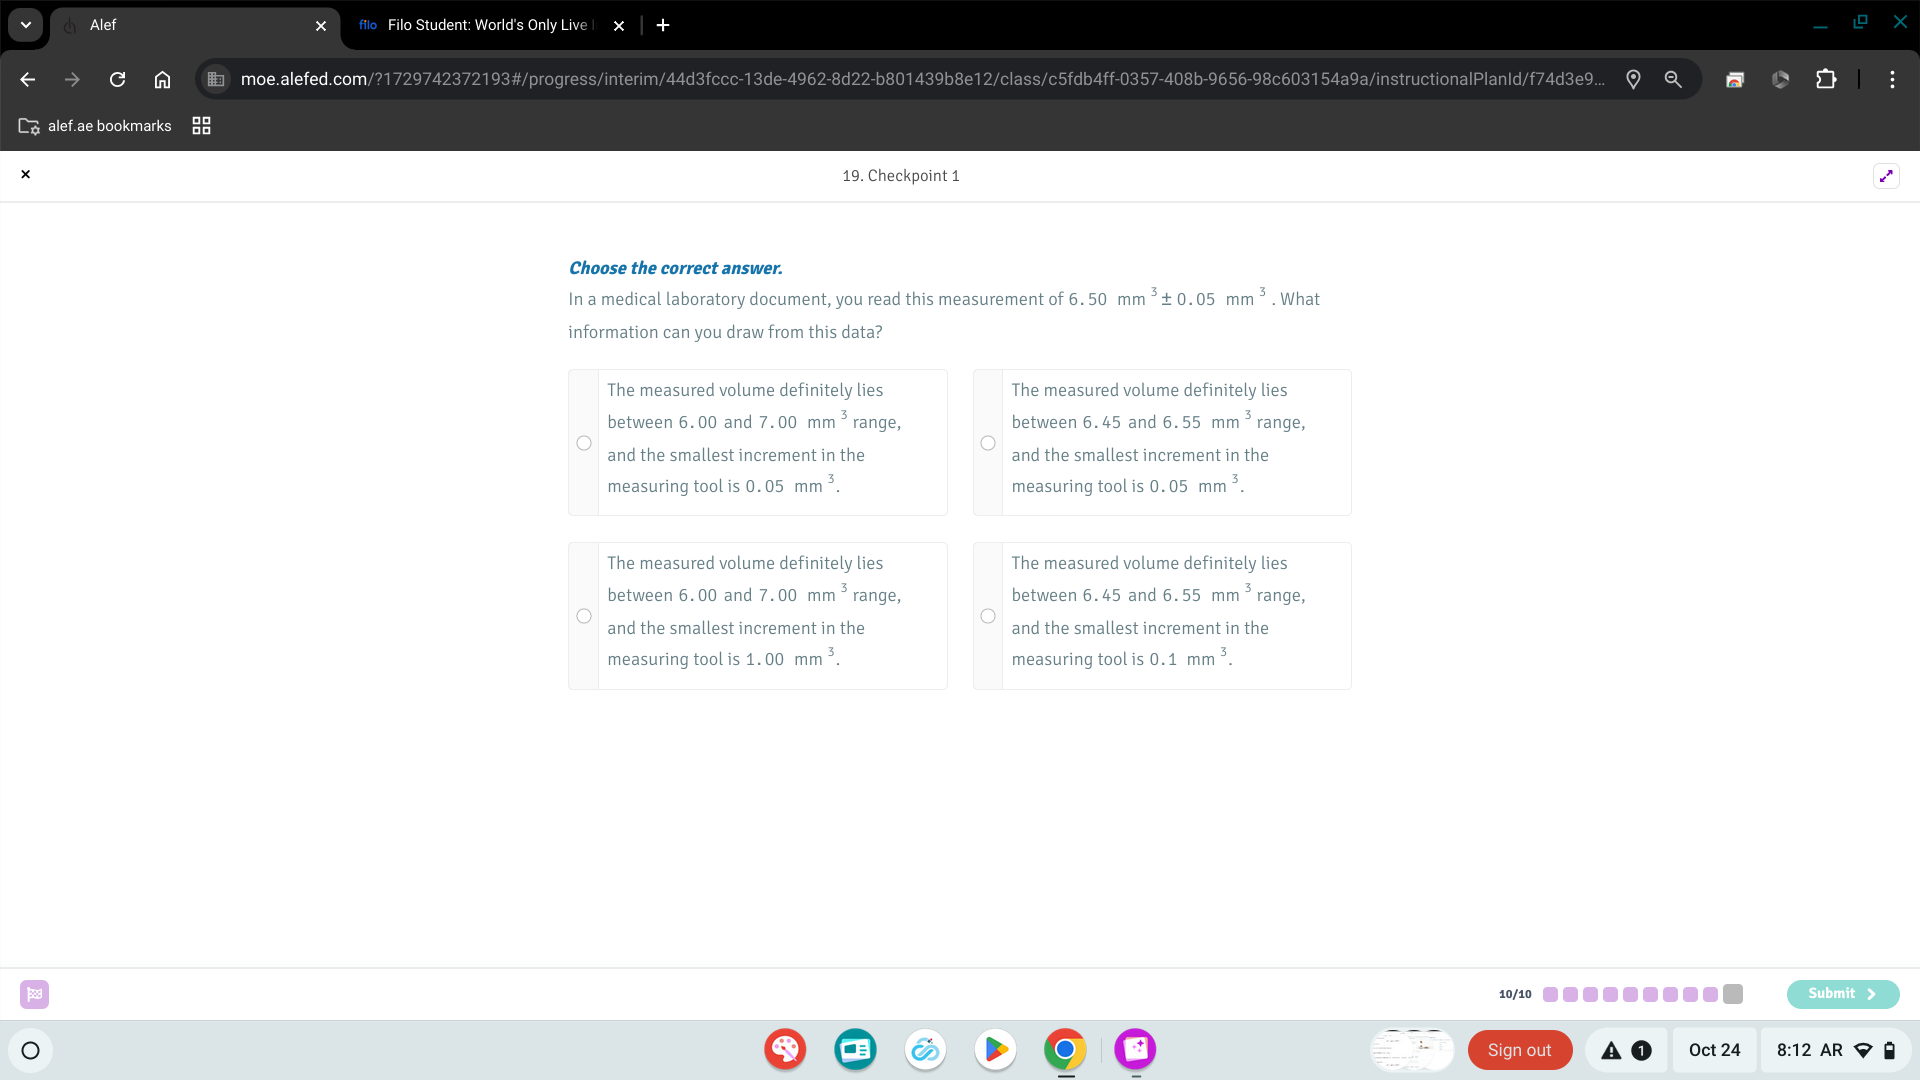The width and height of the screenshot is (1920, 1080).
Task: Click the purple flag icon at bottom left
Action: click(34, 994)
